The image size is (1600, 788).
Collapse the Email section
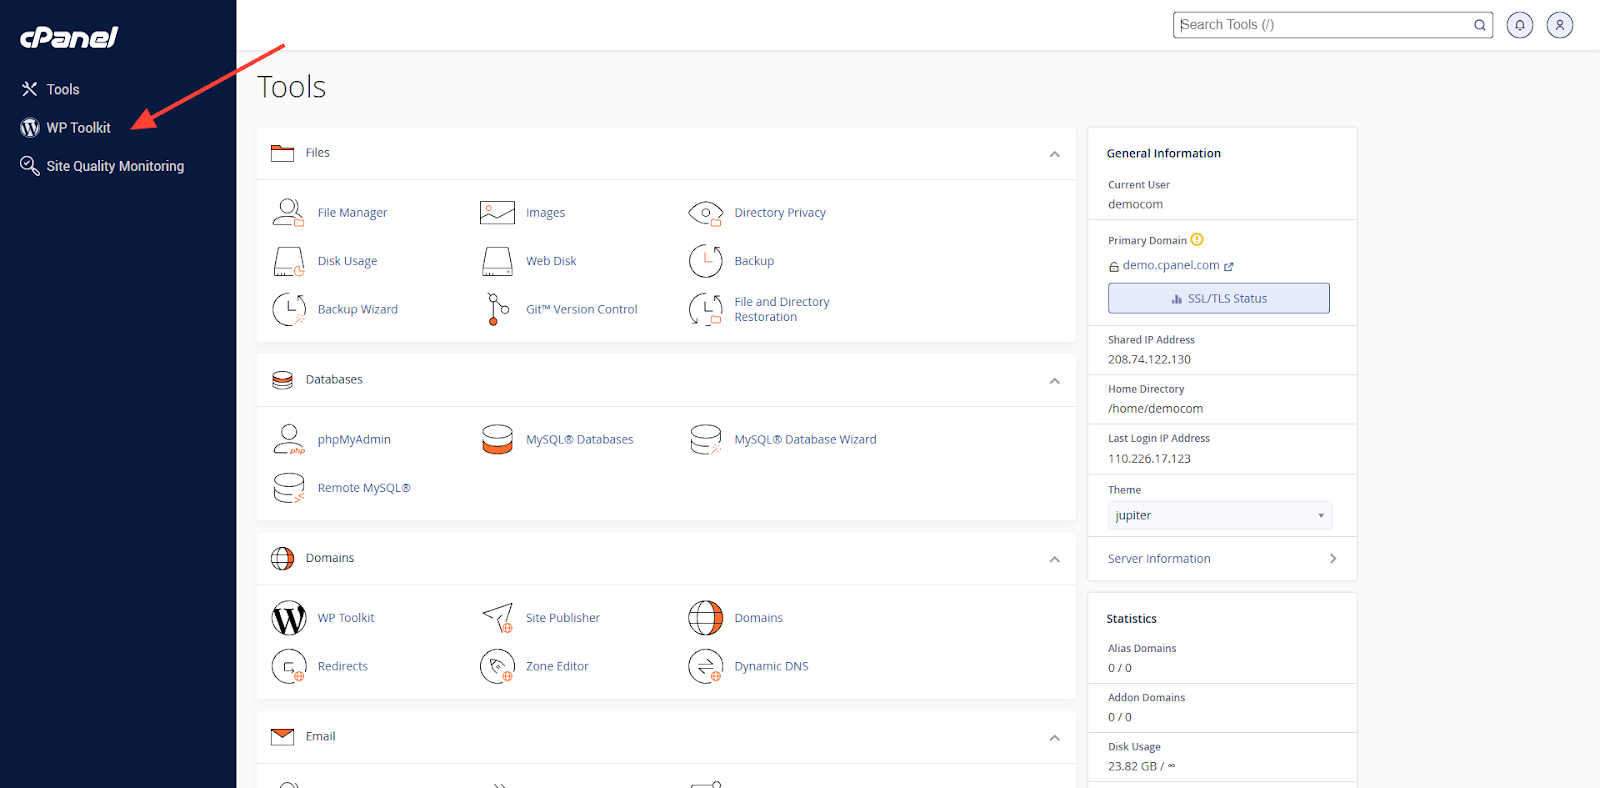tap(1054, 738)
